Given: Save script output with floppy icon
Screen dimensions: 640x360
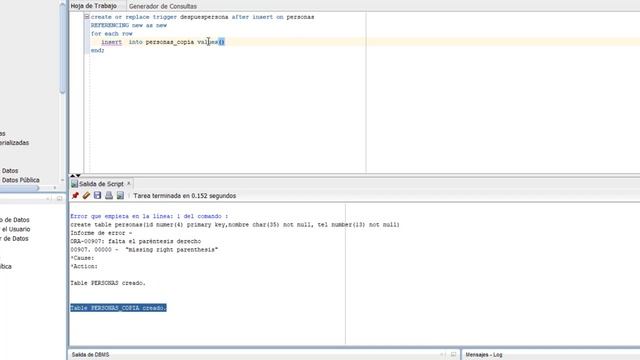Looking at the screenshot, I should pos(97,196).
